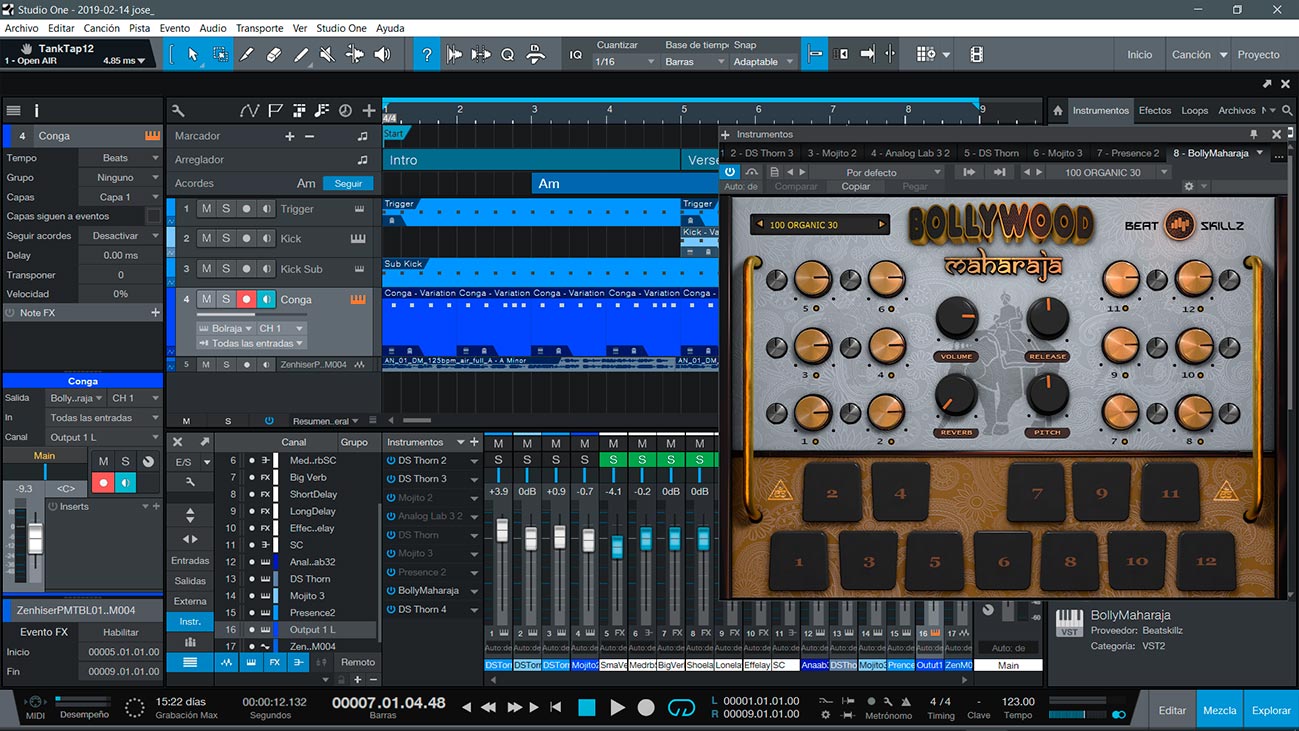
Task: Open the video player filmstrip icon
Action: click(976, 55)
